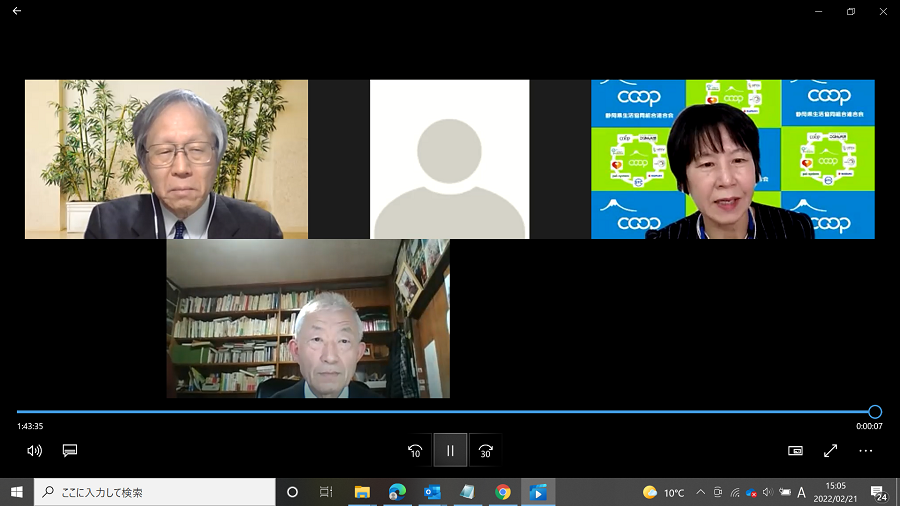Open the subtitles and audio menu
Image resolution: width=900 pixels, height=506 pixels.
70,451
